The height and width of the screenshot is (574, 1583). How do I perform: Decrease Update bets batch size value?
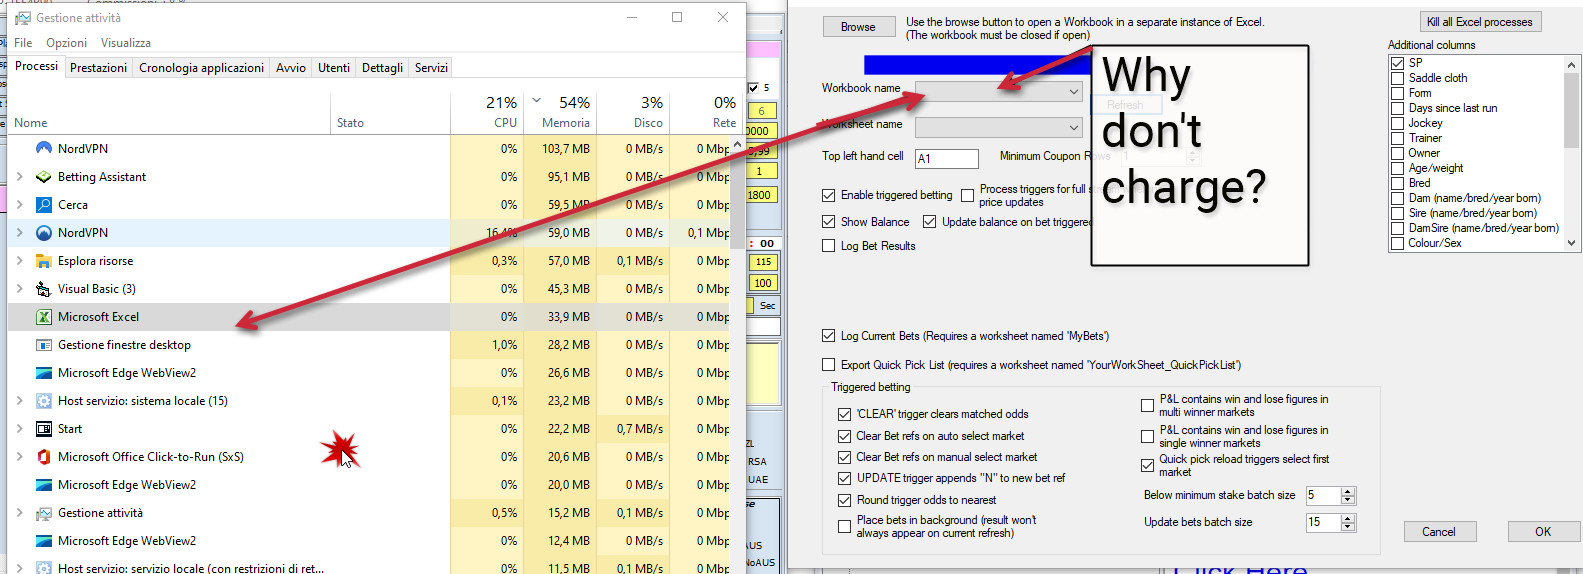pos(1348,527)
